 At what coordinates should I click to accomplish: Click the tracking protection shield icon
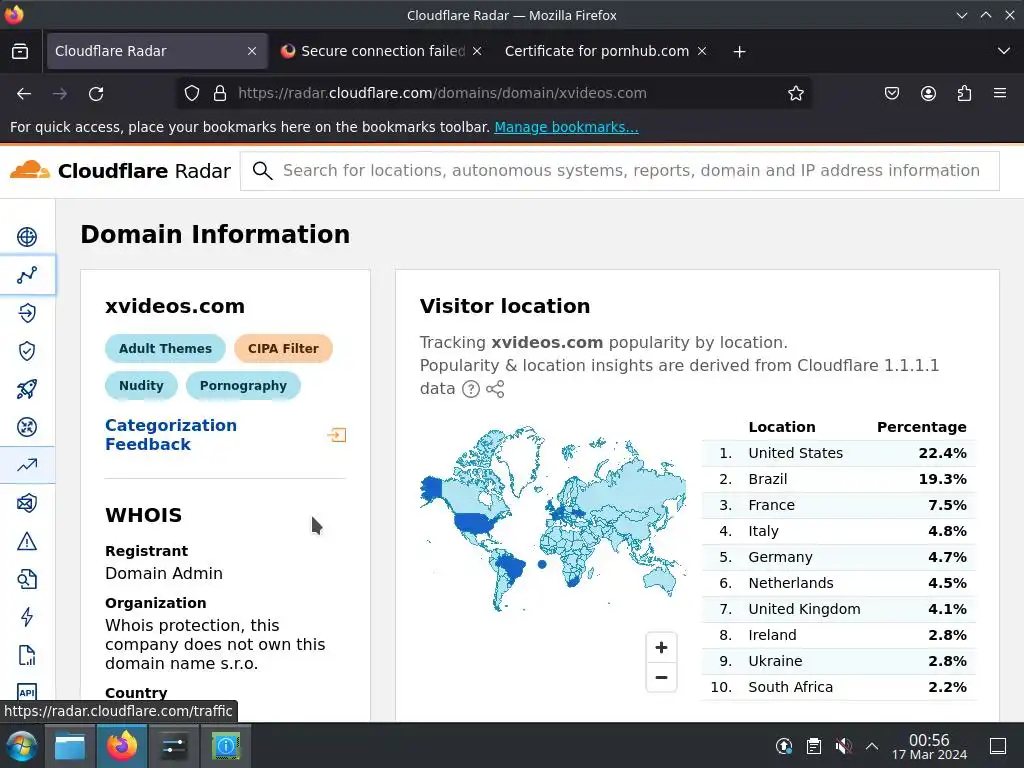tap(191, 93)
